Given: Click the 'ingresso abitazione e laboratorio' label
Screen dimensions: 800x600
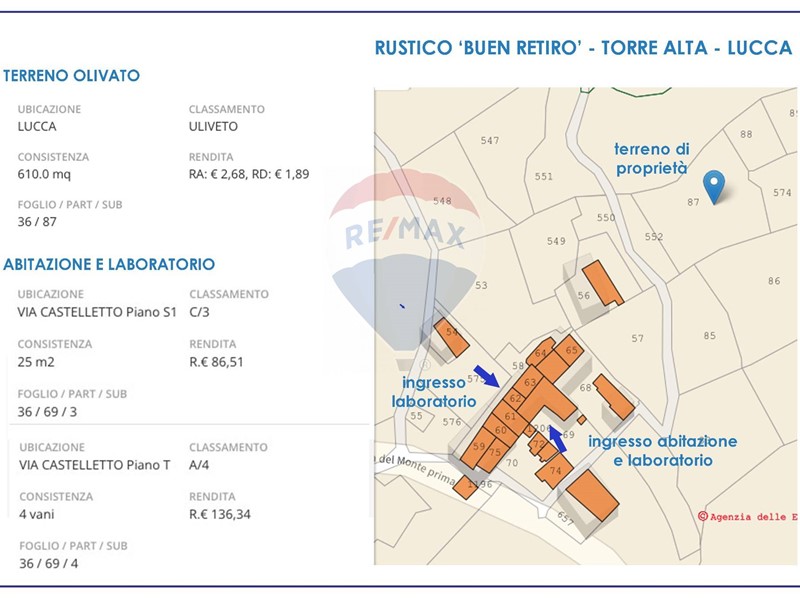Looking at the screenshot, I should [x=662, y=451].
